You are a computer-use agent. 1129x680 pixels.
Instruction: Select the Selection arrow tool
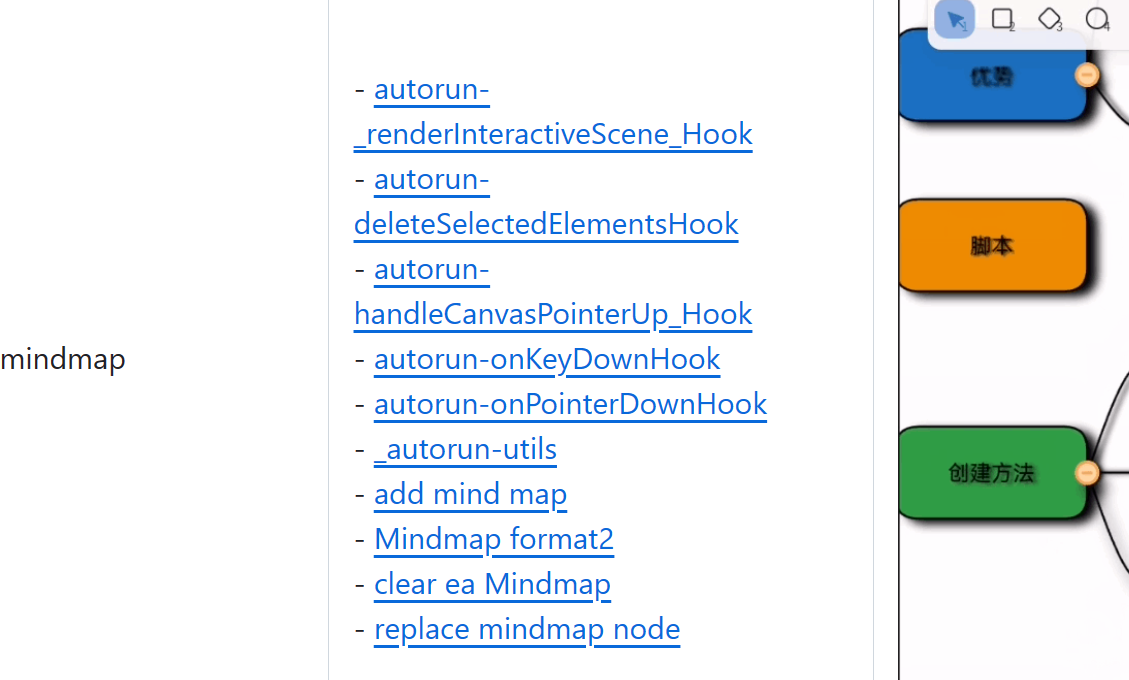click(x=955, y=19)
